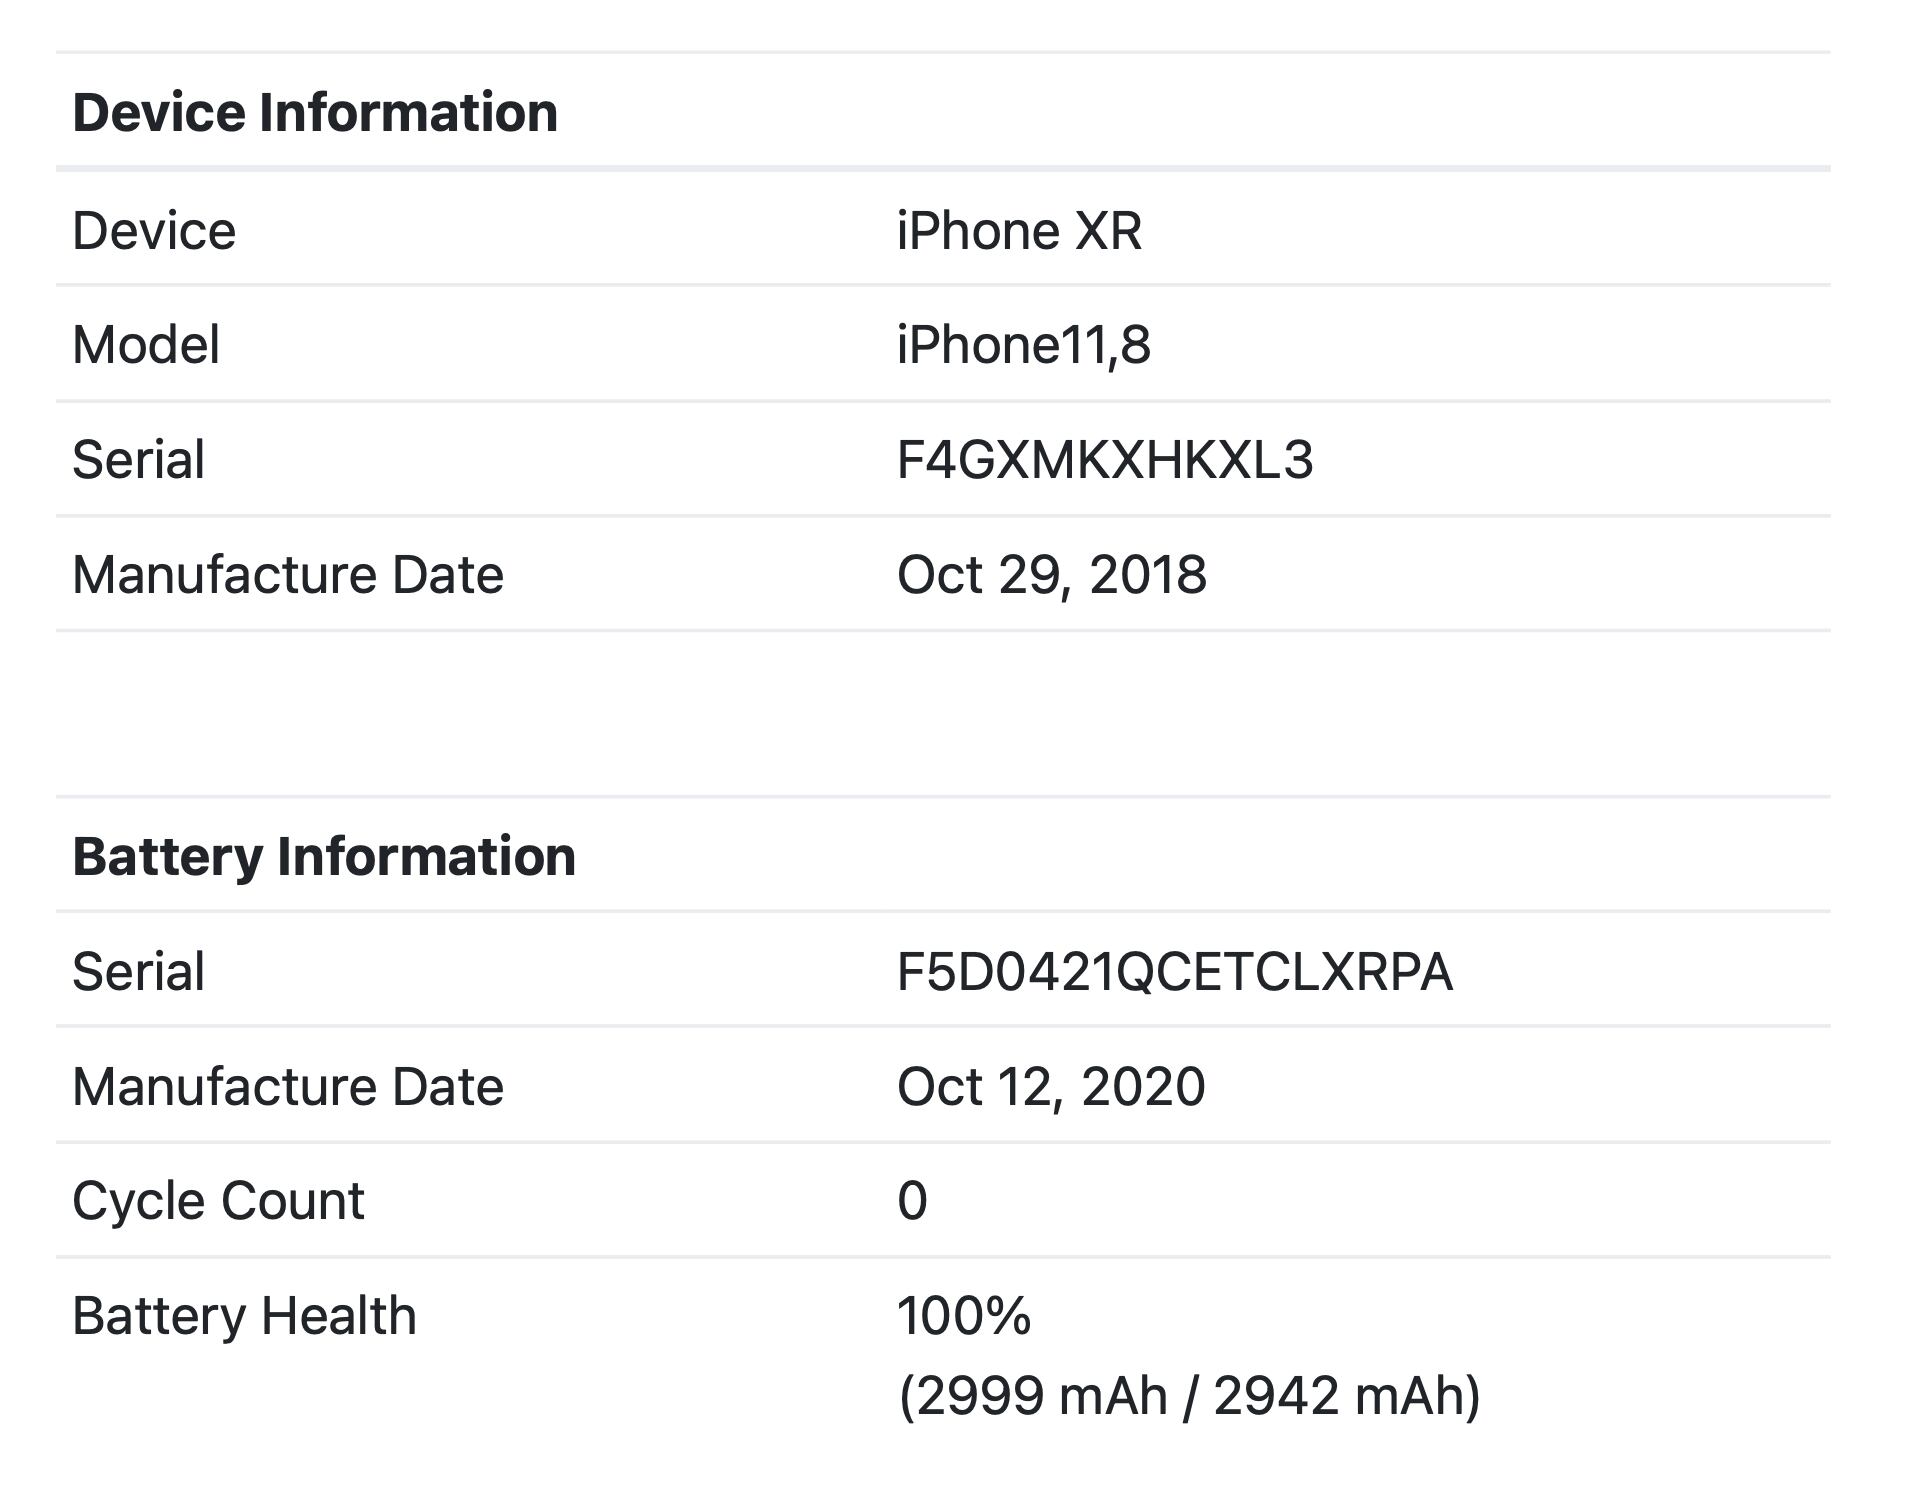This screenshot has width=1916, height=1490.
Task: Click the Model label
Action: (146, 345)
